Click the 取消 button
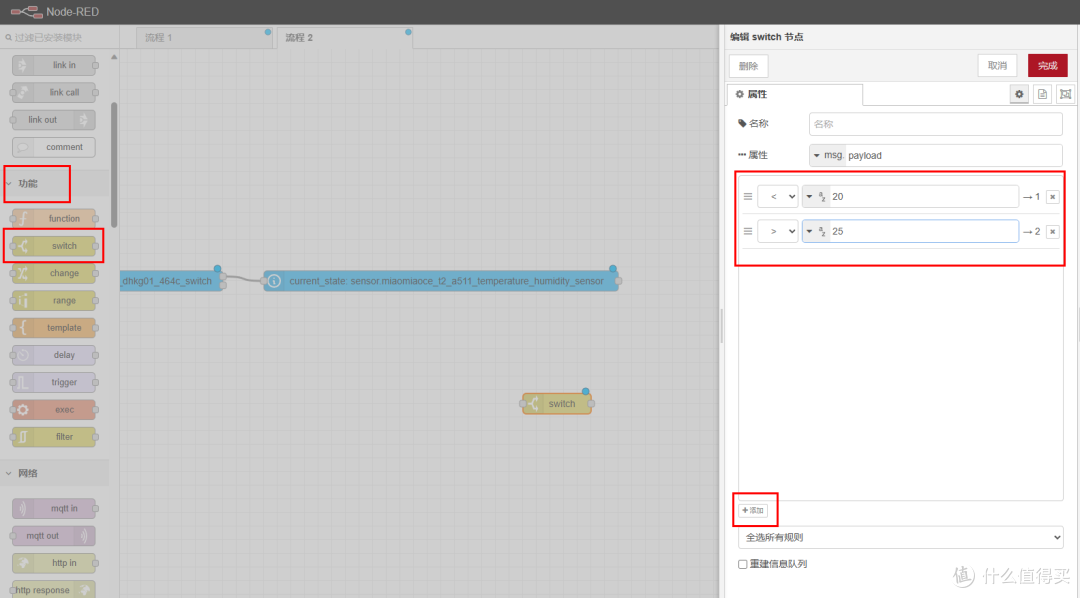1080x598 pixels. 997,65
